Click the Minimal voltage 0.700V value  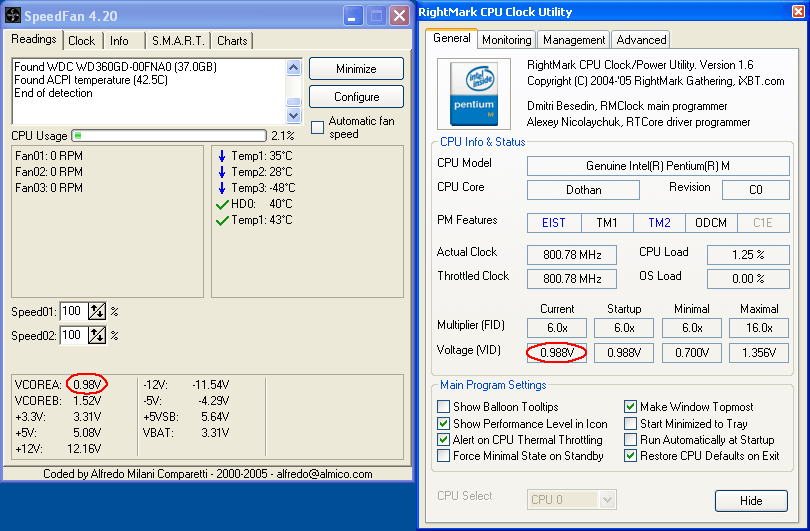692,353
